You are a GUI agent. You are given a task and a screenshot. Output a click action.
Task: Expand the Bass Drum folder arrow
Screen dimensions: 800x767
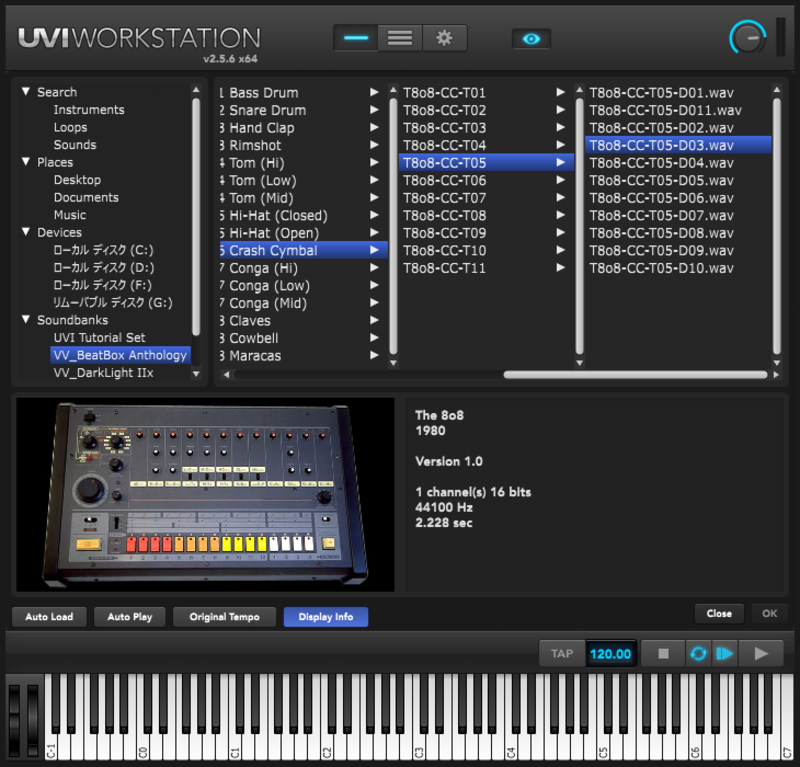click(x=374, y=92)
